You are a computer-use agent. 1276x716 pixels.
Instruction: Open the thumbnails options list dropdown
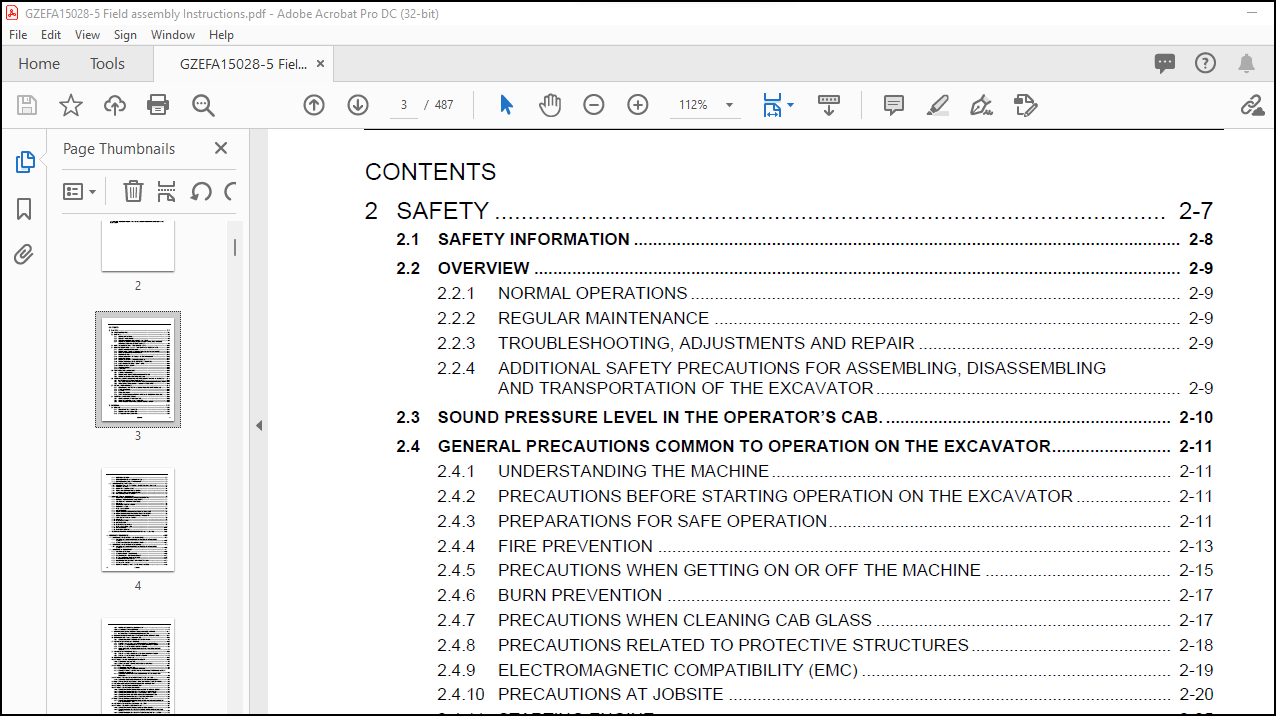tap(80, 191)
